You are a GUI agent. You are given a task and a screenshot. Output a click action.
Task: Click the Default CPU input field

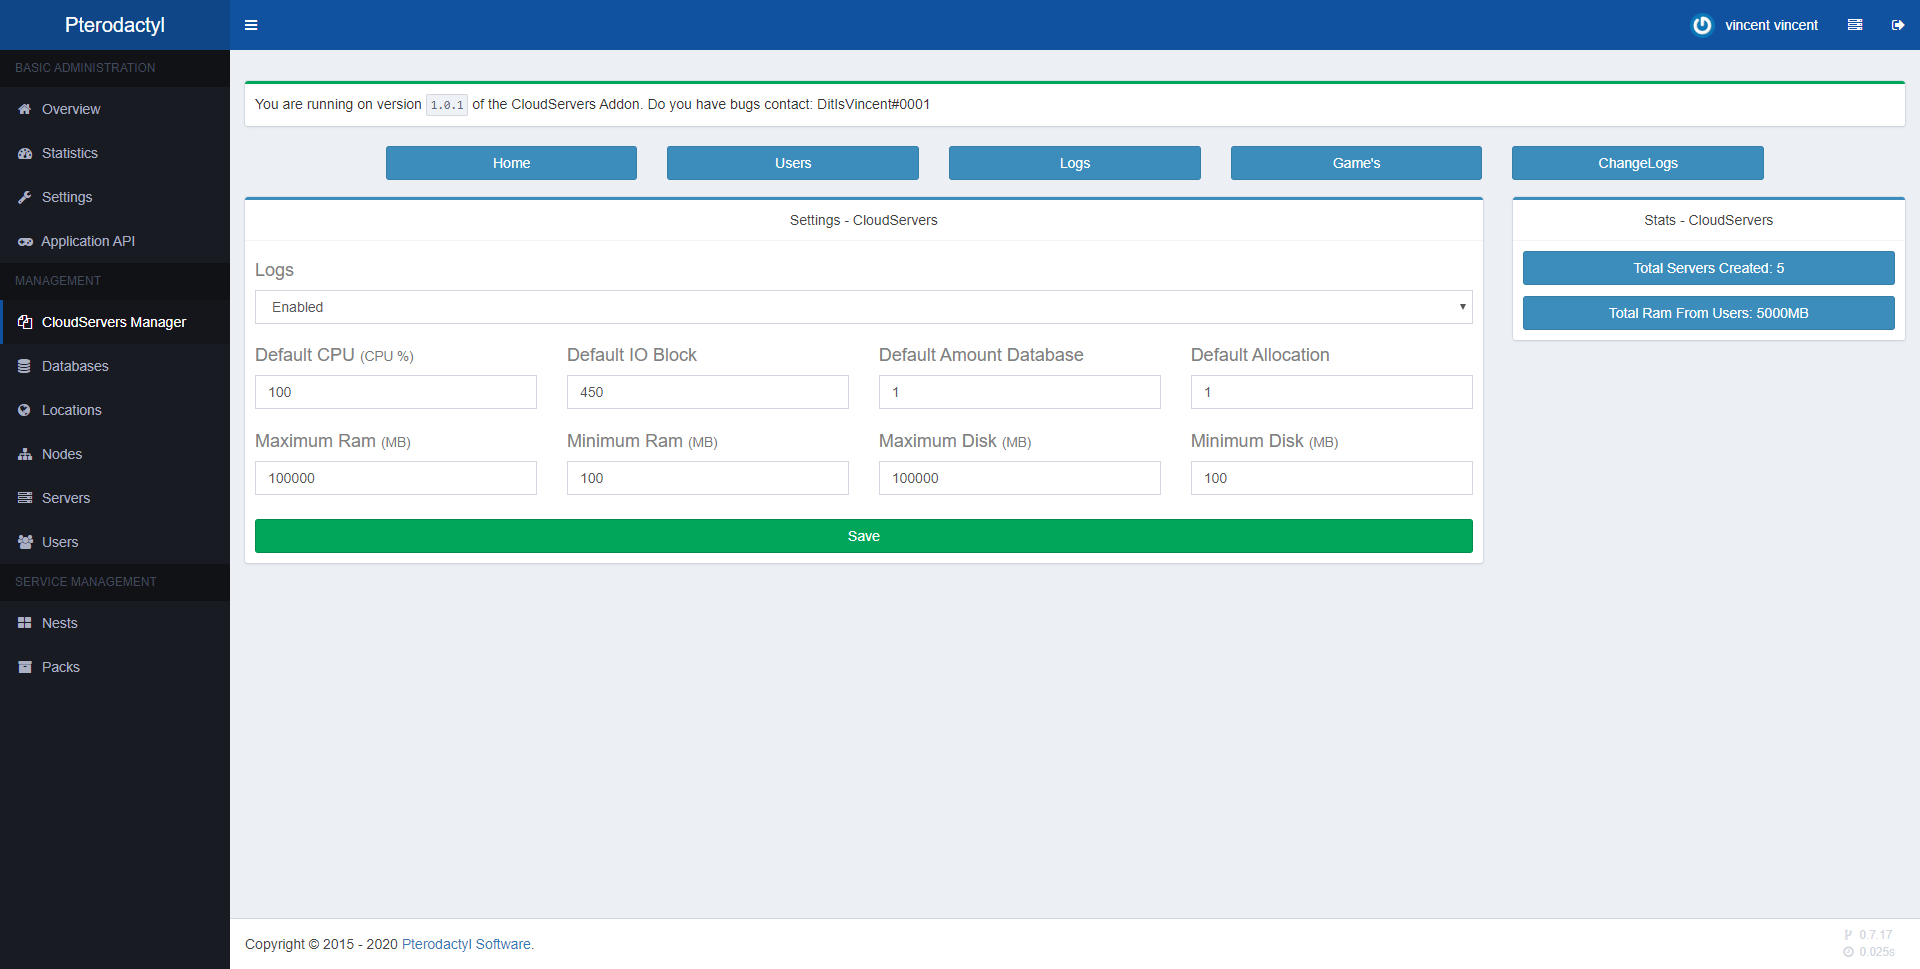click(x=395, y=392)
